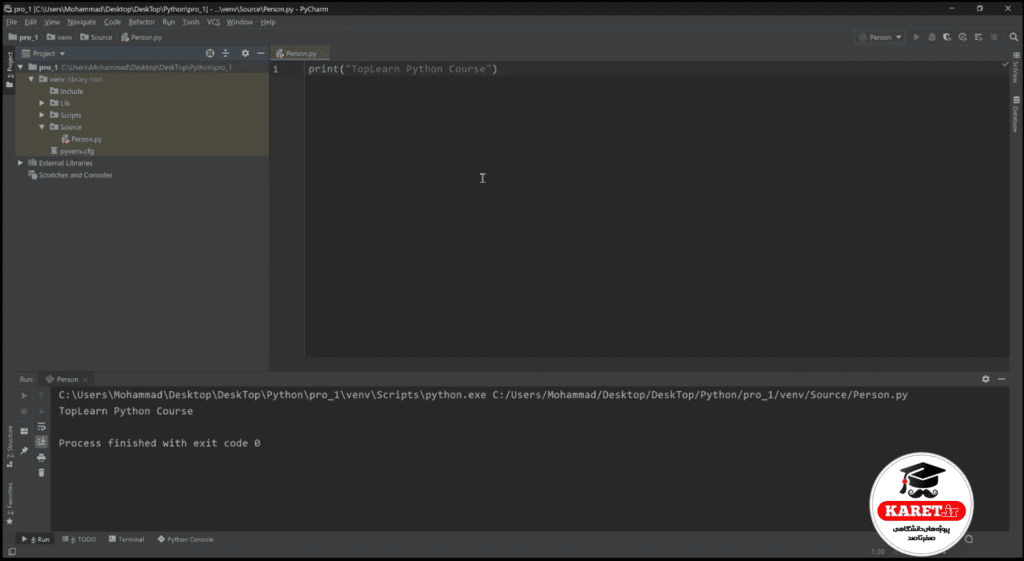Run Person with coverage icon

[947, 37]
